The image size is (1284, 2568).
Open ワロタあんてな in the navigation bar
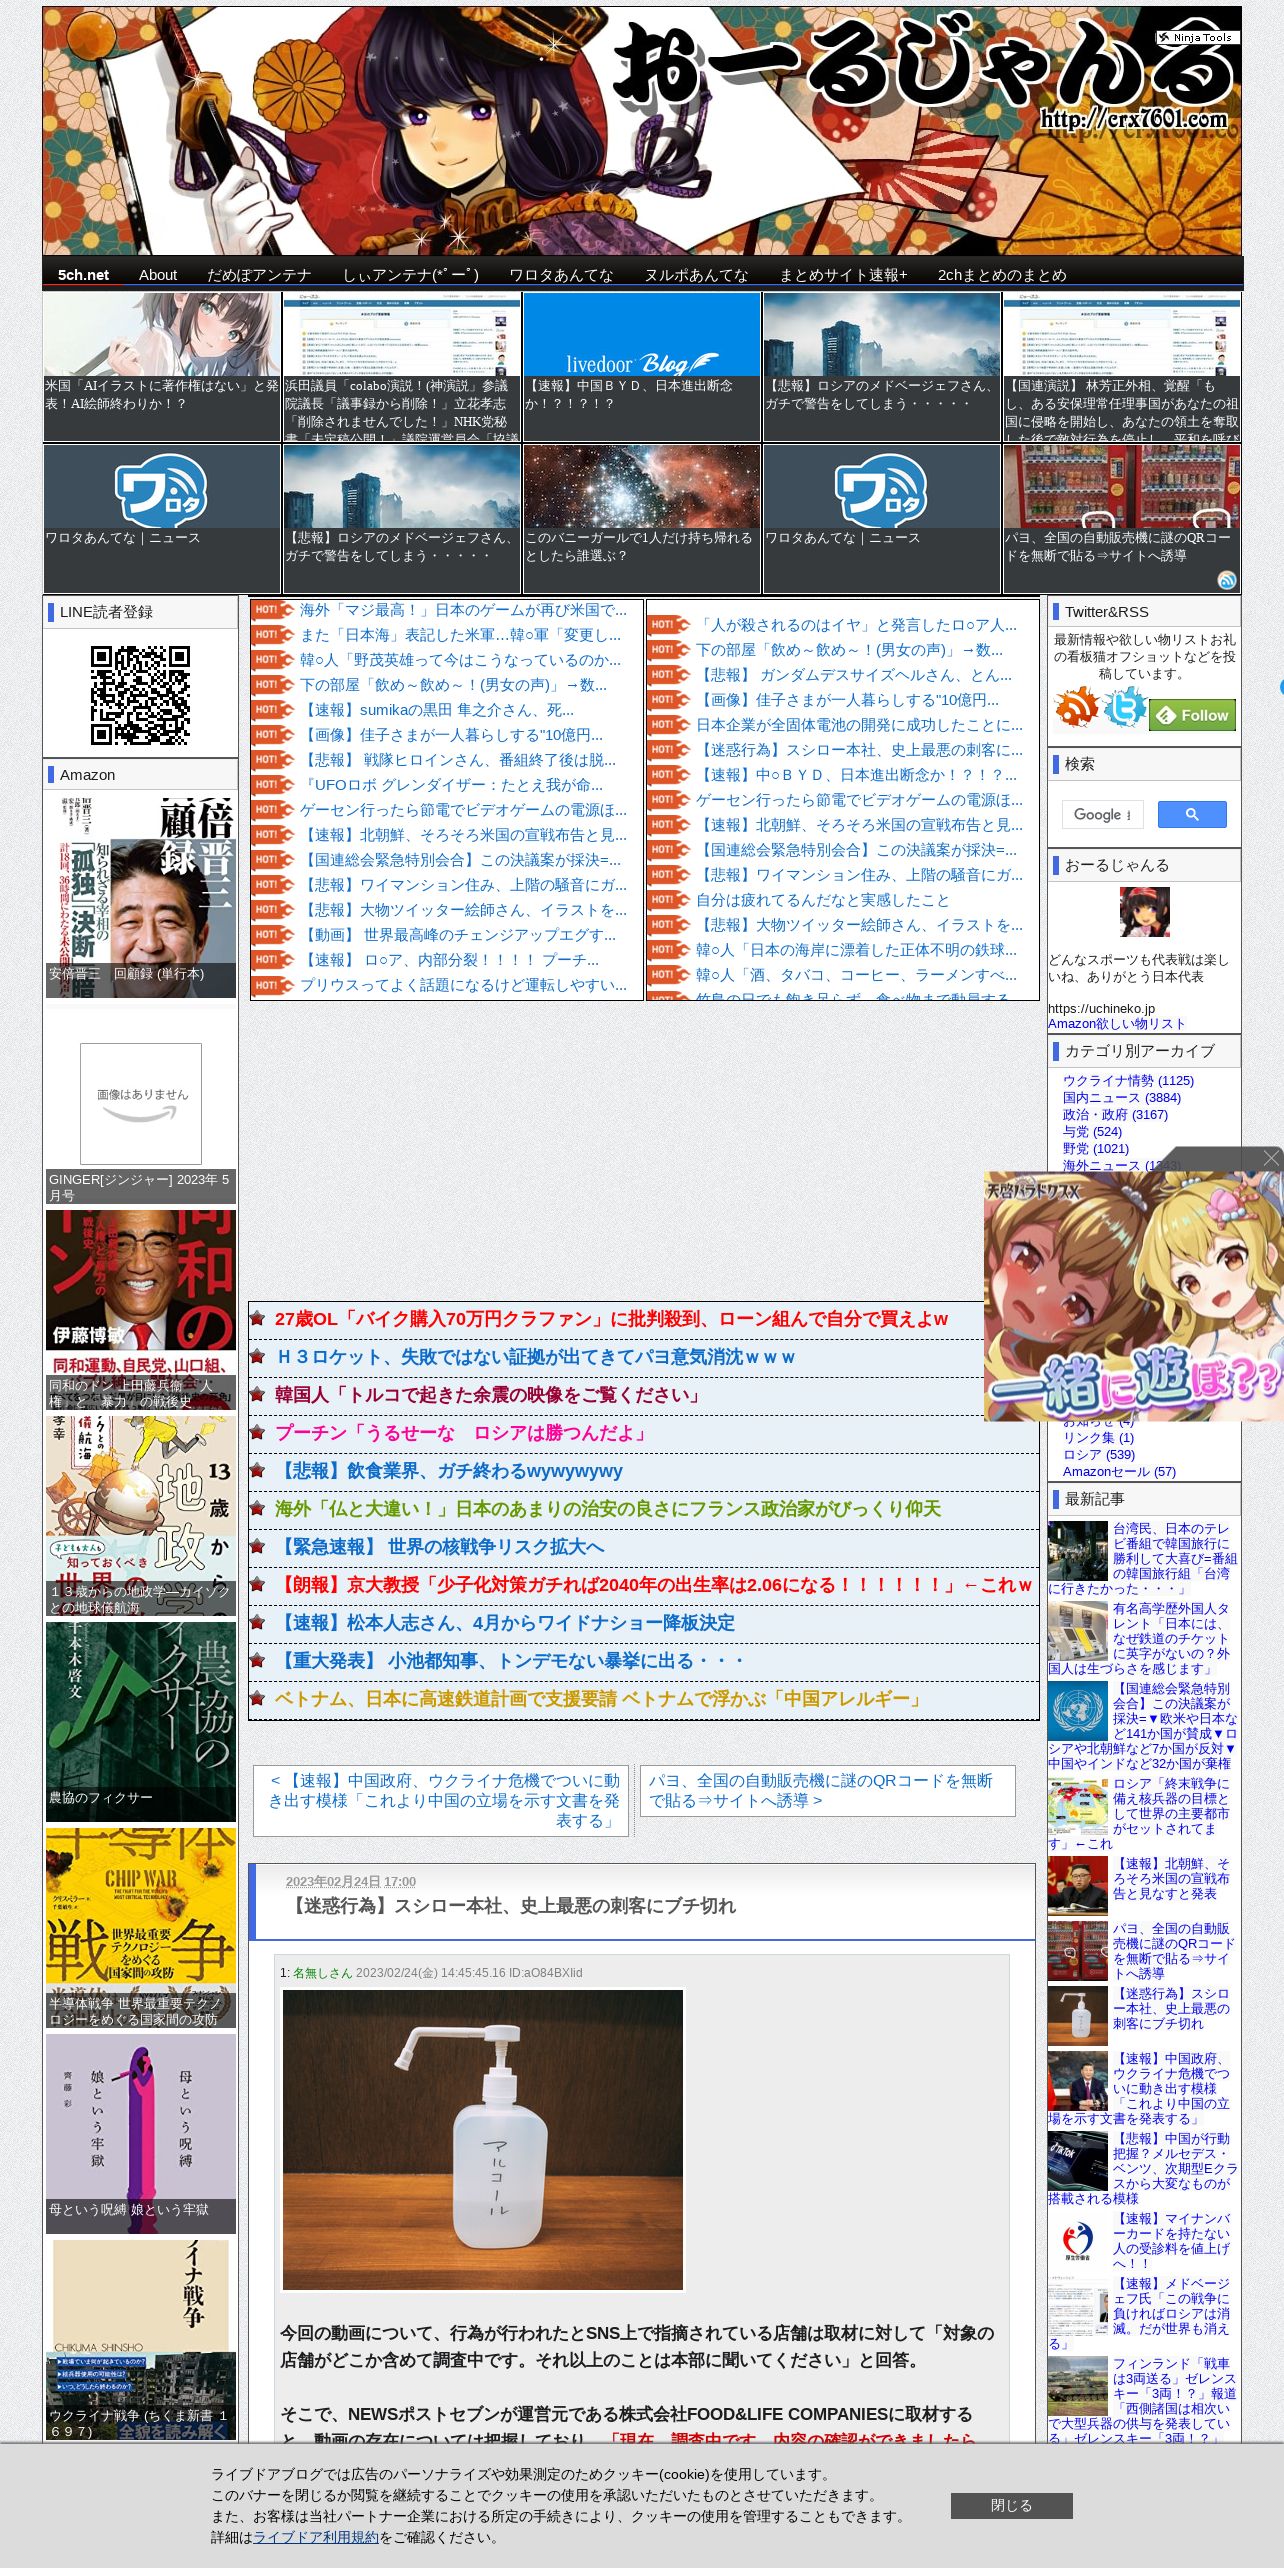point(561,275)
